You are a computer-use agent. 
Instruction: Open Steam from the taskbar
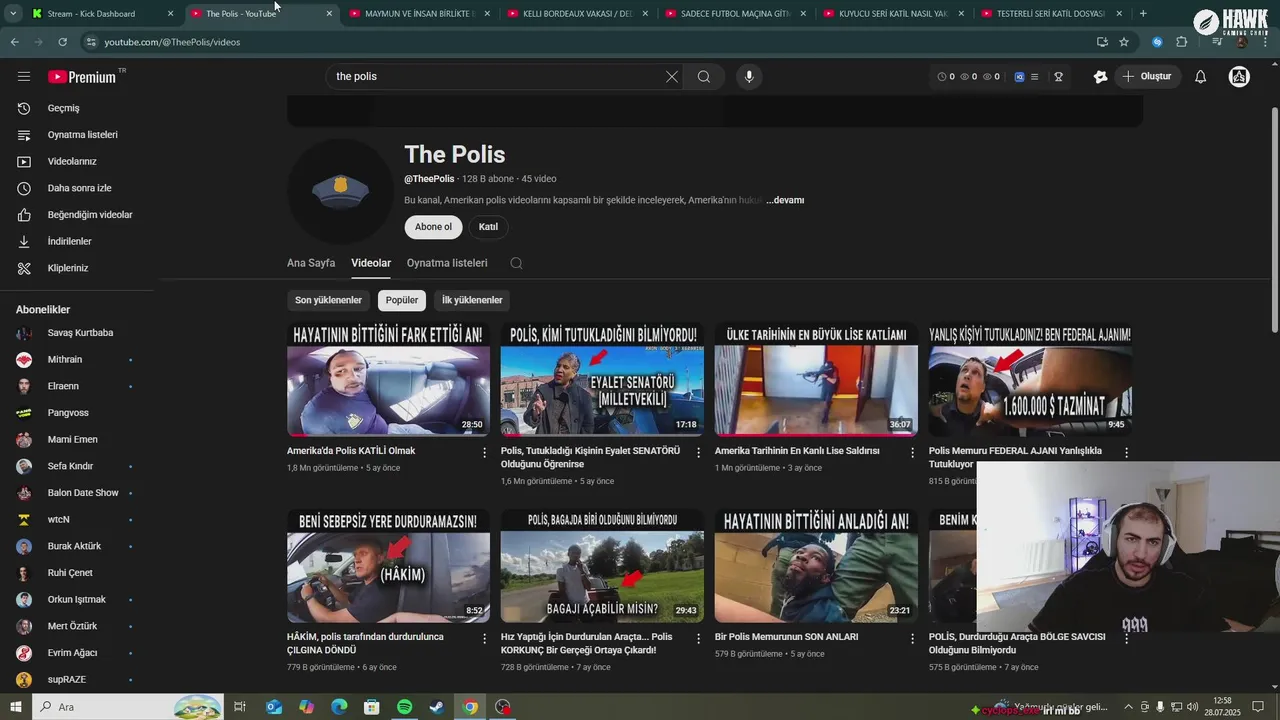pyautogui.click(x=437, y=707)
